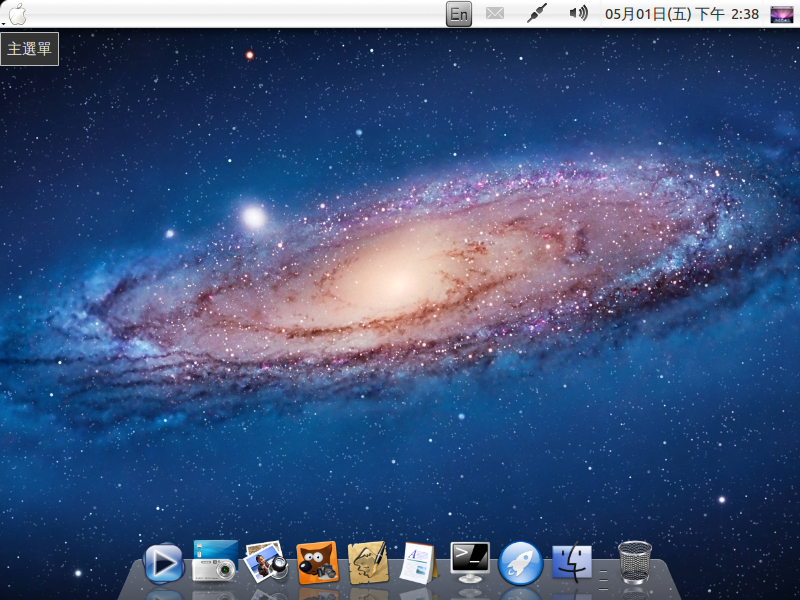The height and width of the screenshot is (600, 800).
Task: Click the Apple logo main menu
Action: (18, 14)
